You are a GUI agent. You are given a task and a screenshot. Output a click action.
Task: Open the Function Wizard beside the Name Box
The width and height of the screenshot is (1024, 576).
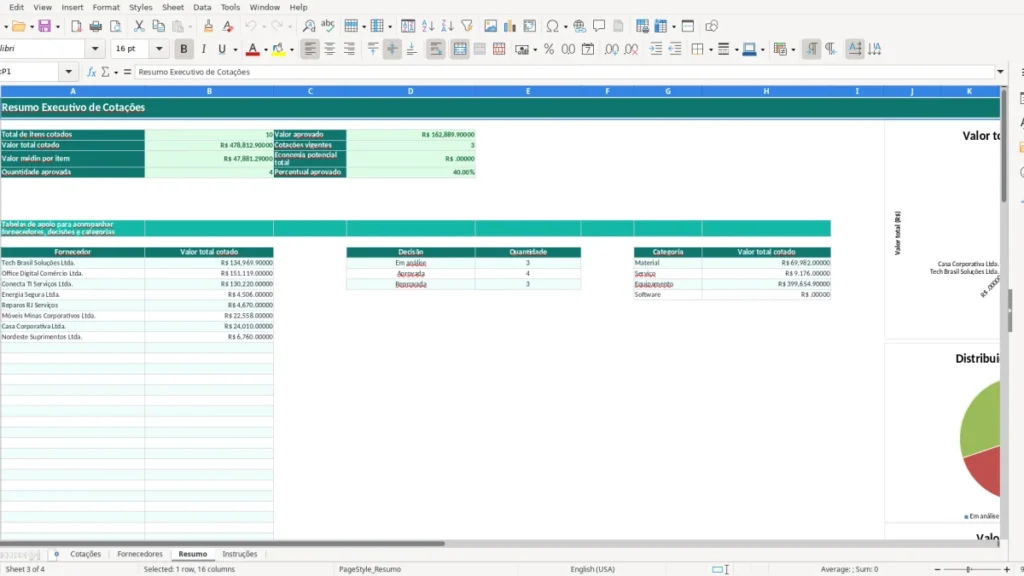(91, 72)
